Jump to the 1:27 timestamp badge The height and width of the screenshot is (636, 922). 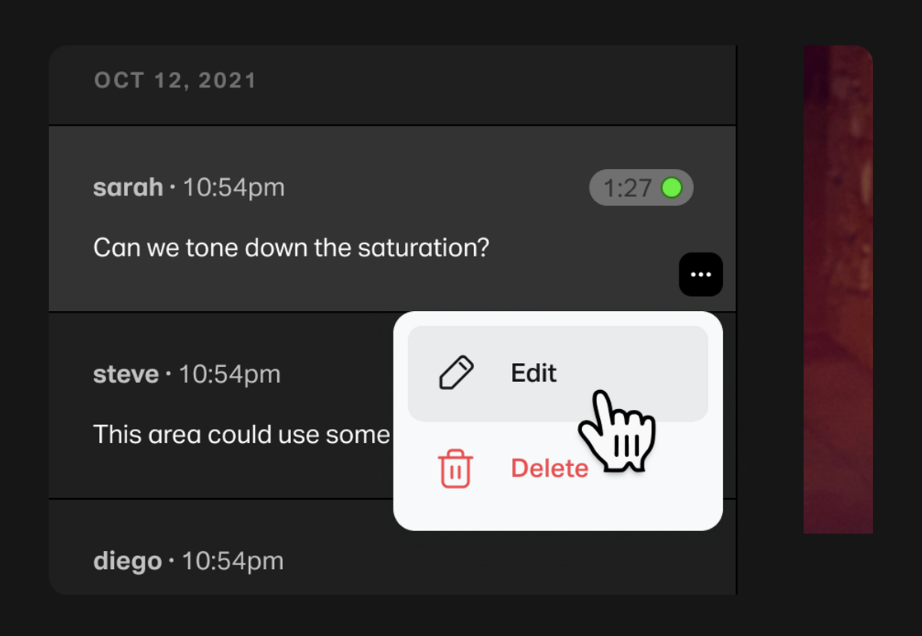(642, 188)
